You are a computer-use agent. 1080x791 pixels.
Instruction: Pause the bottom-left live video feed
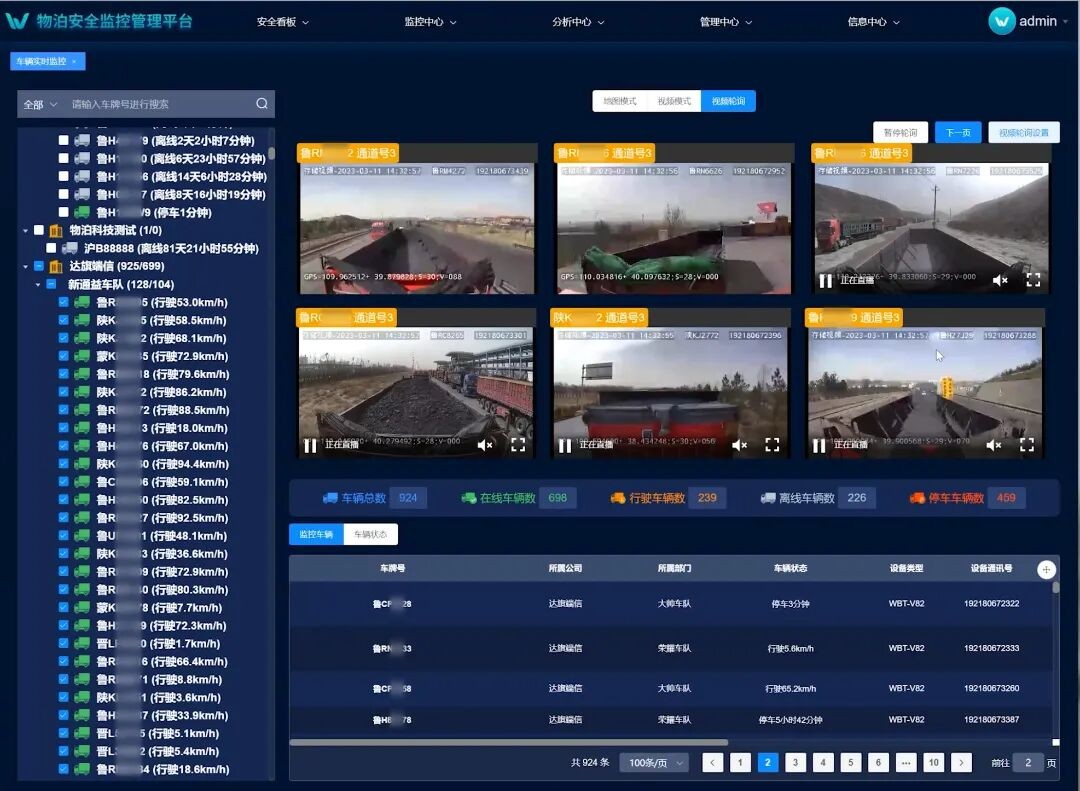[311, 445]
